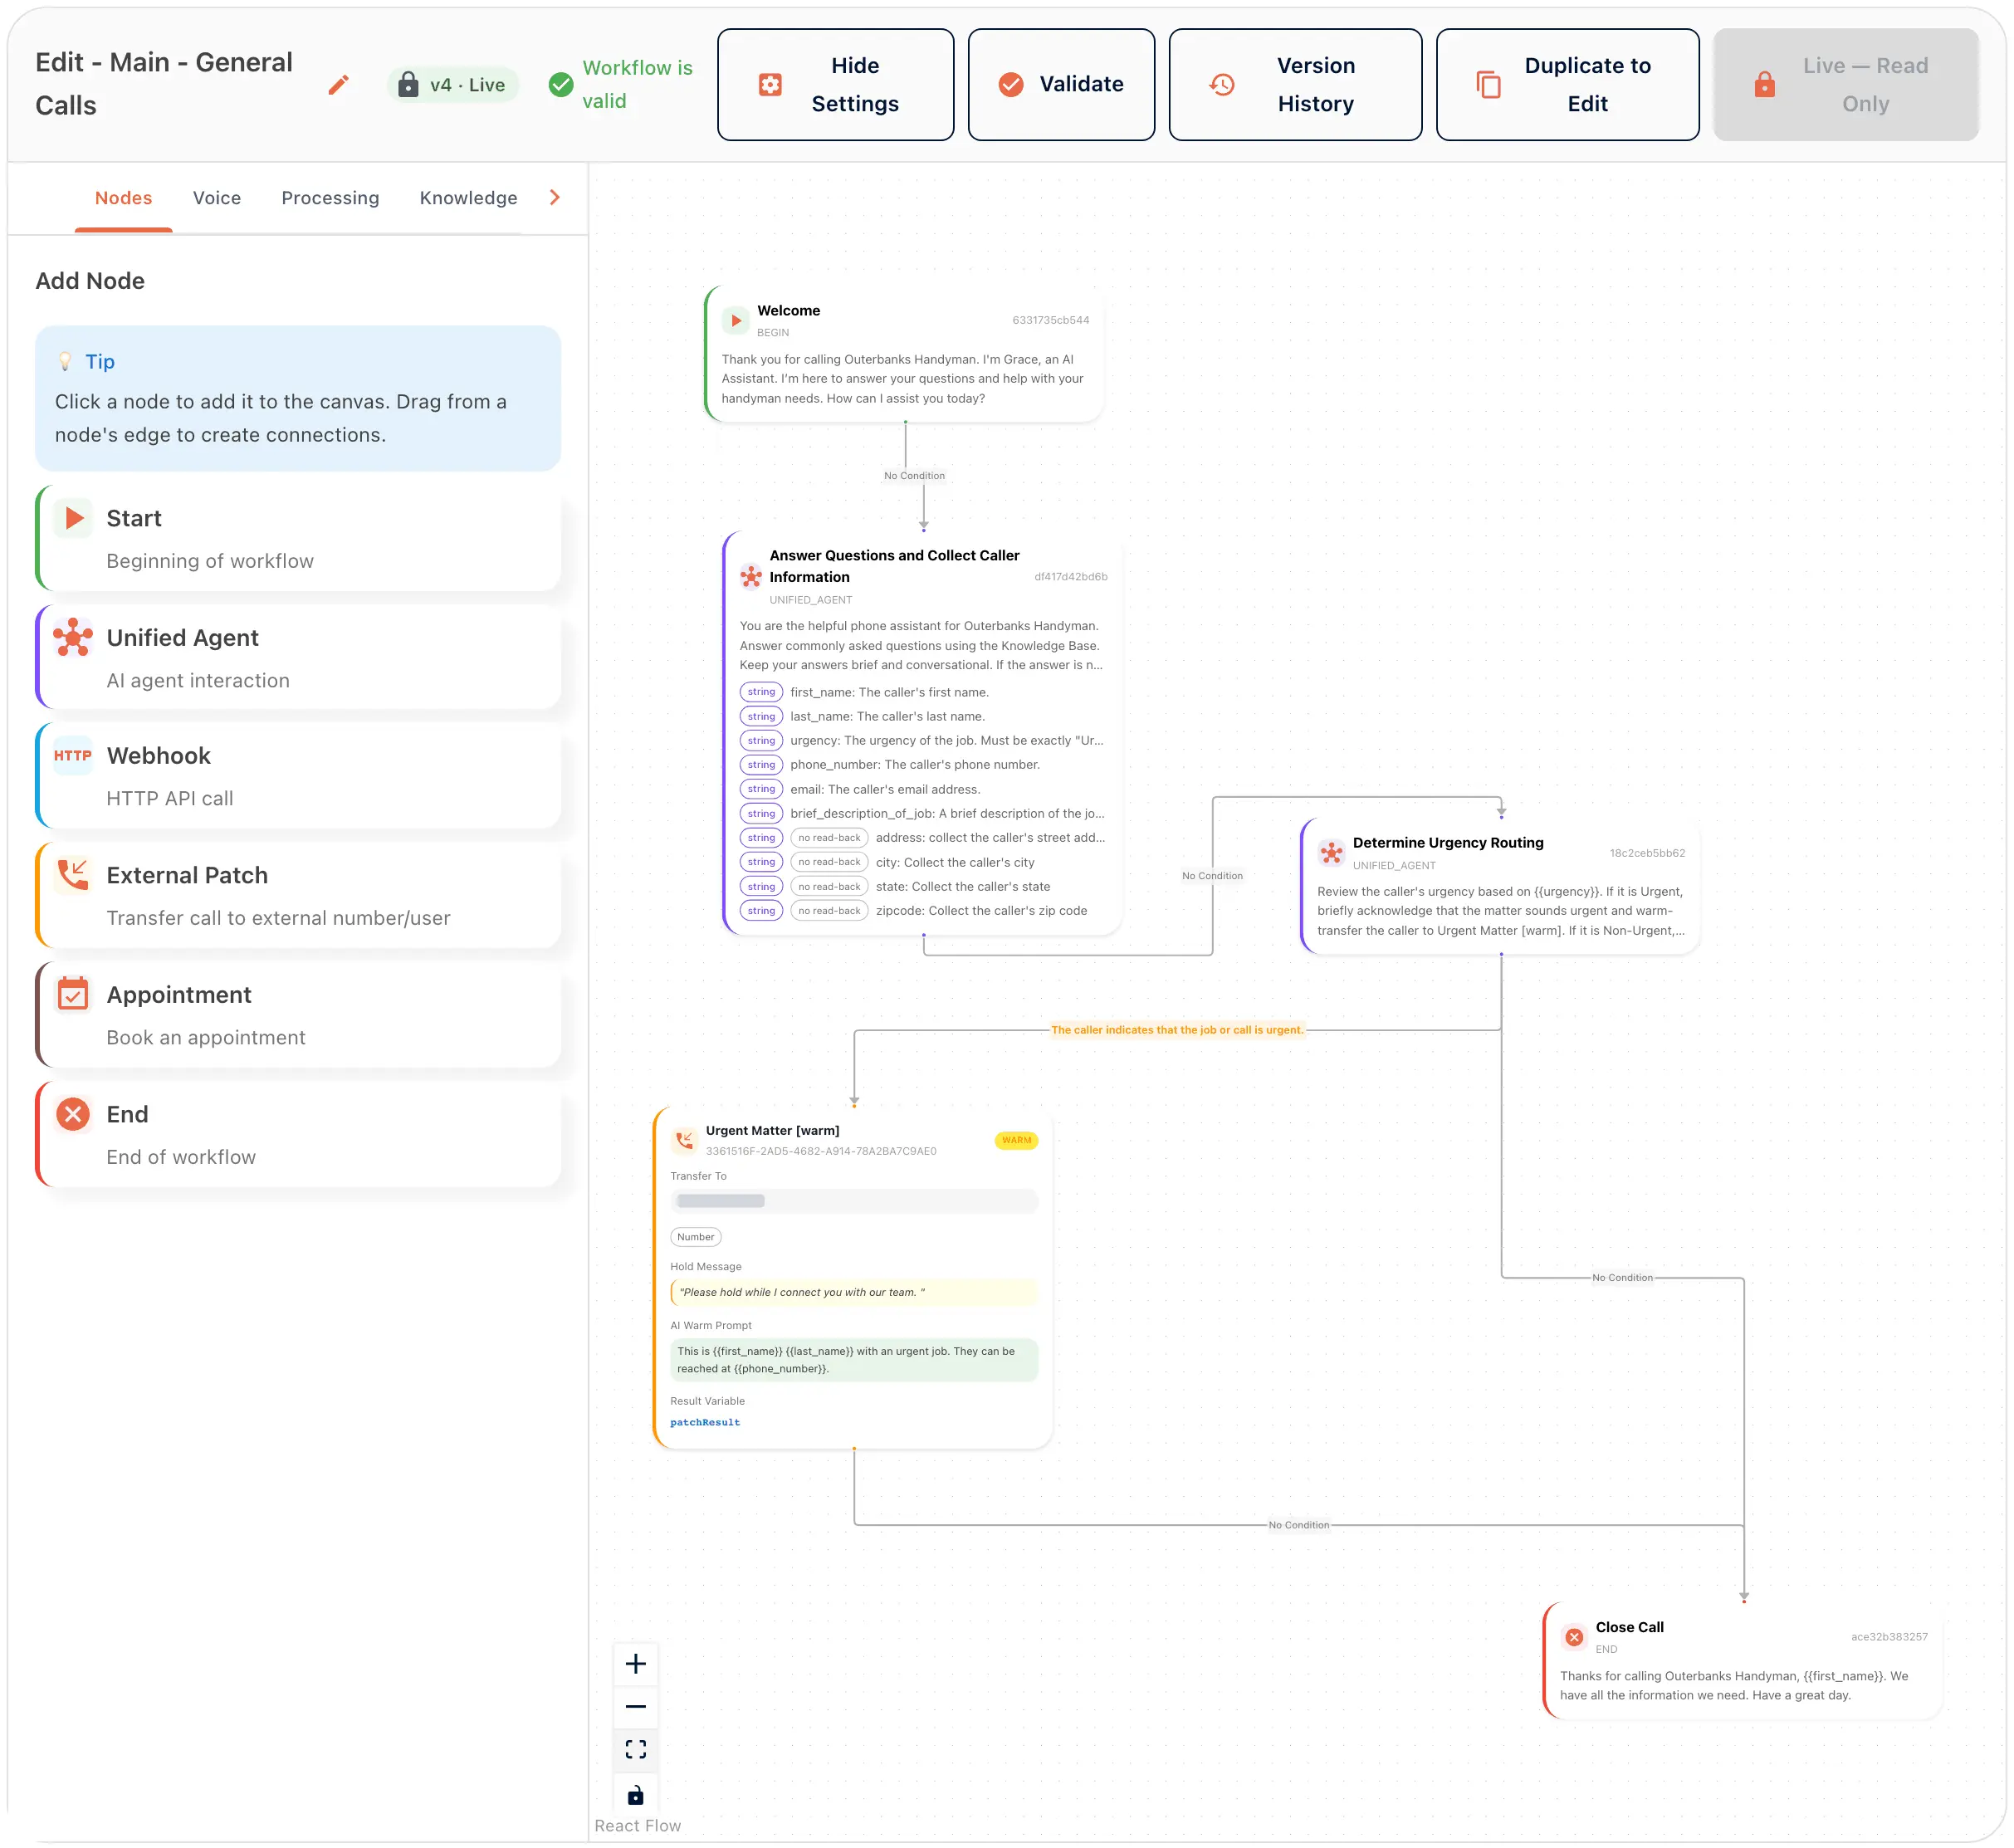
Task: Toggle the canvas interactivity lock control
Action: [636, 1795]
